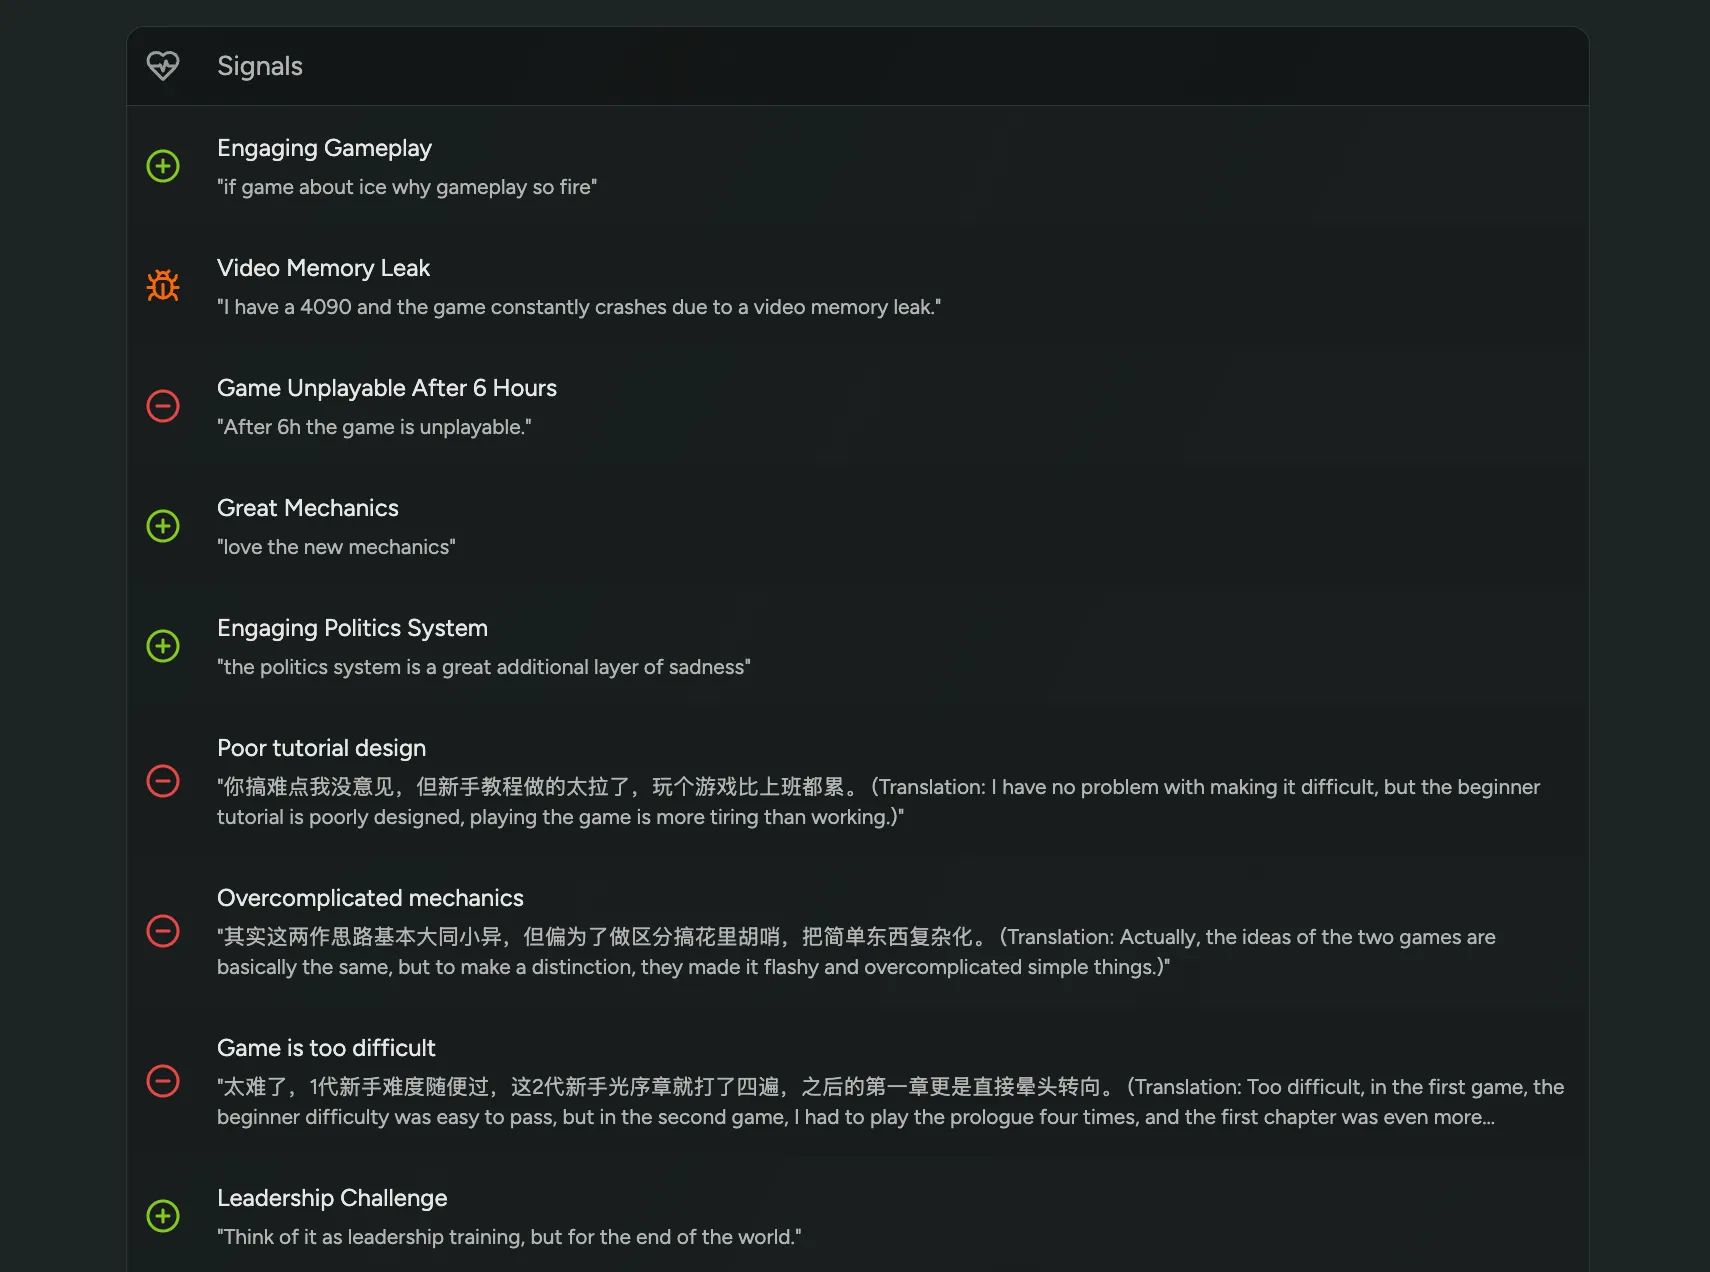Click the quote under Engaging Politics System
Image resolution: width=1710 pixels, height=1272 pixels.
point(484,667)
